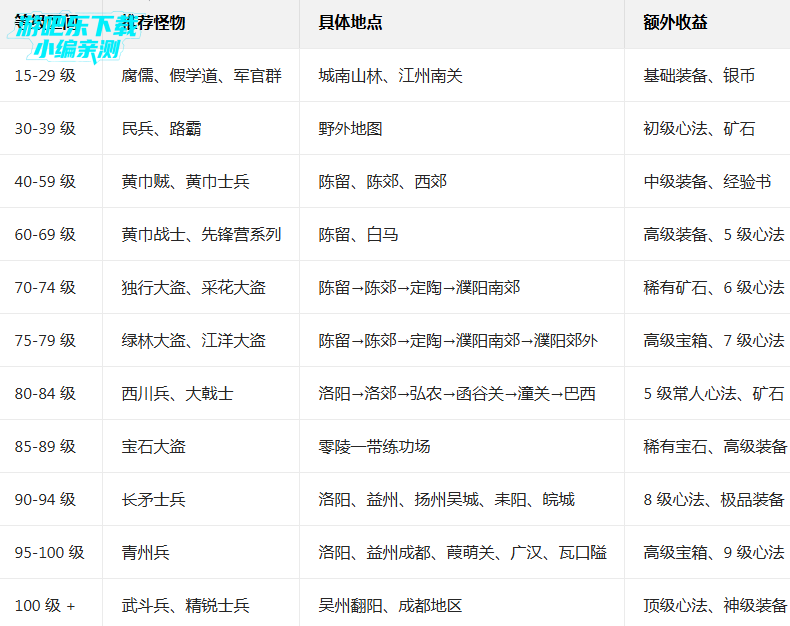
Task: Click the 腐儒、假学道、军官群 monster cell
Action: 201,76
